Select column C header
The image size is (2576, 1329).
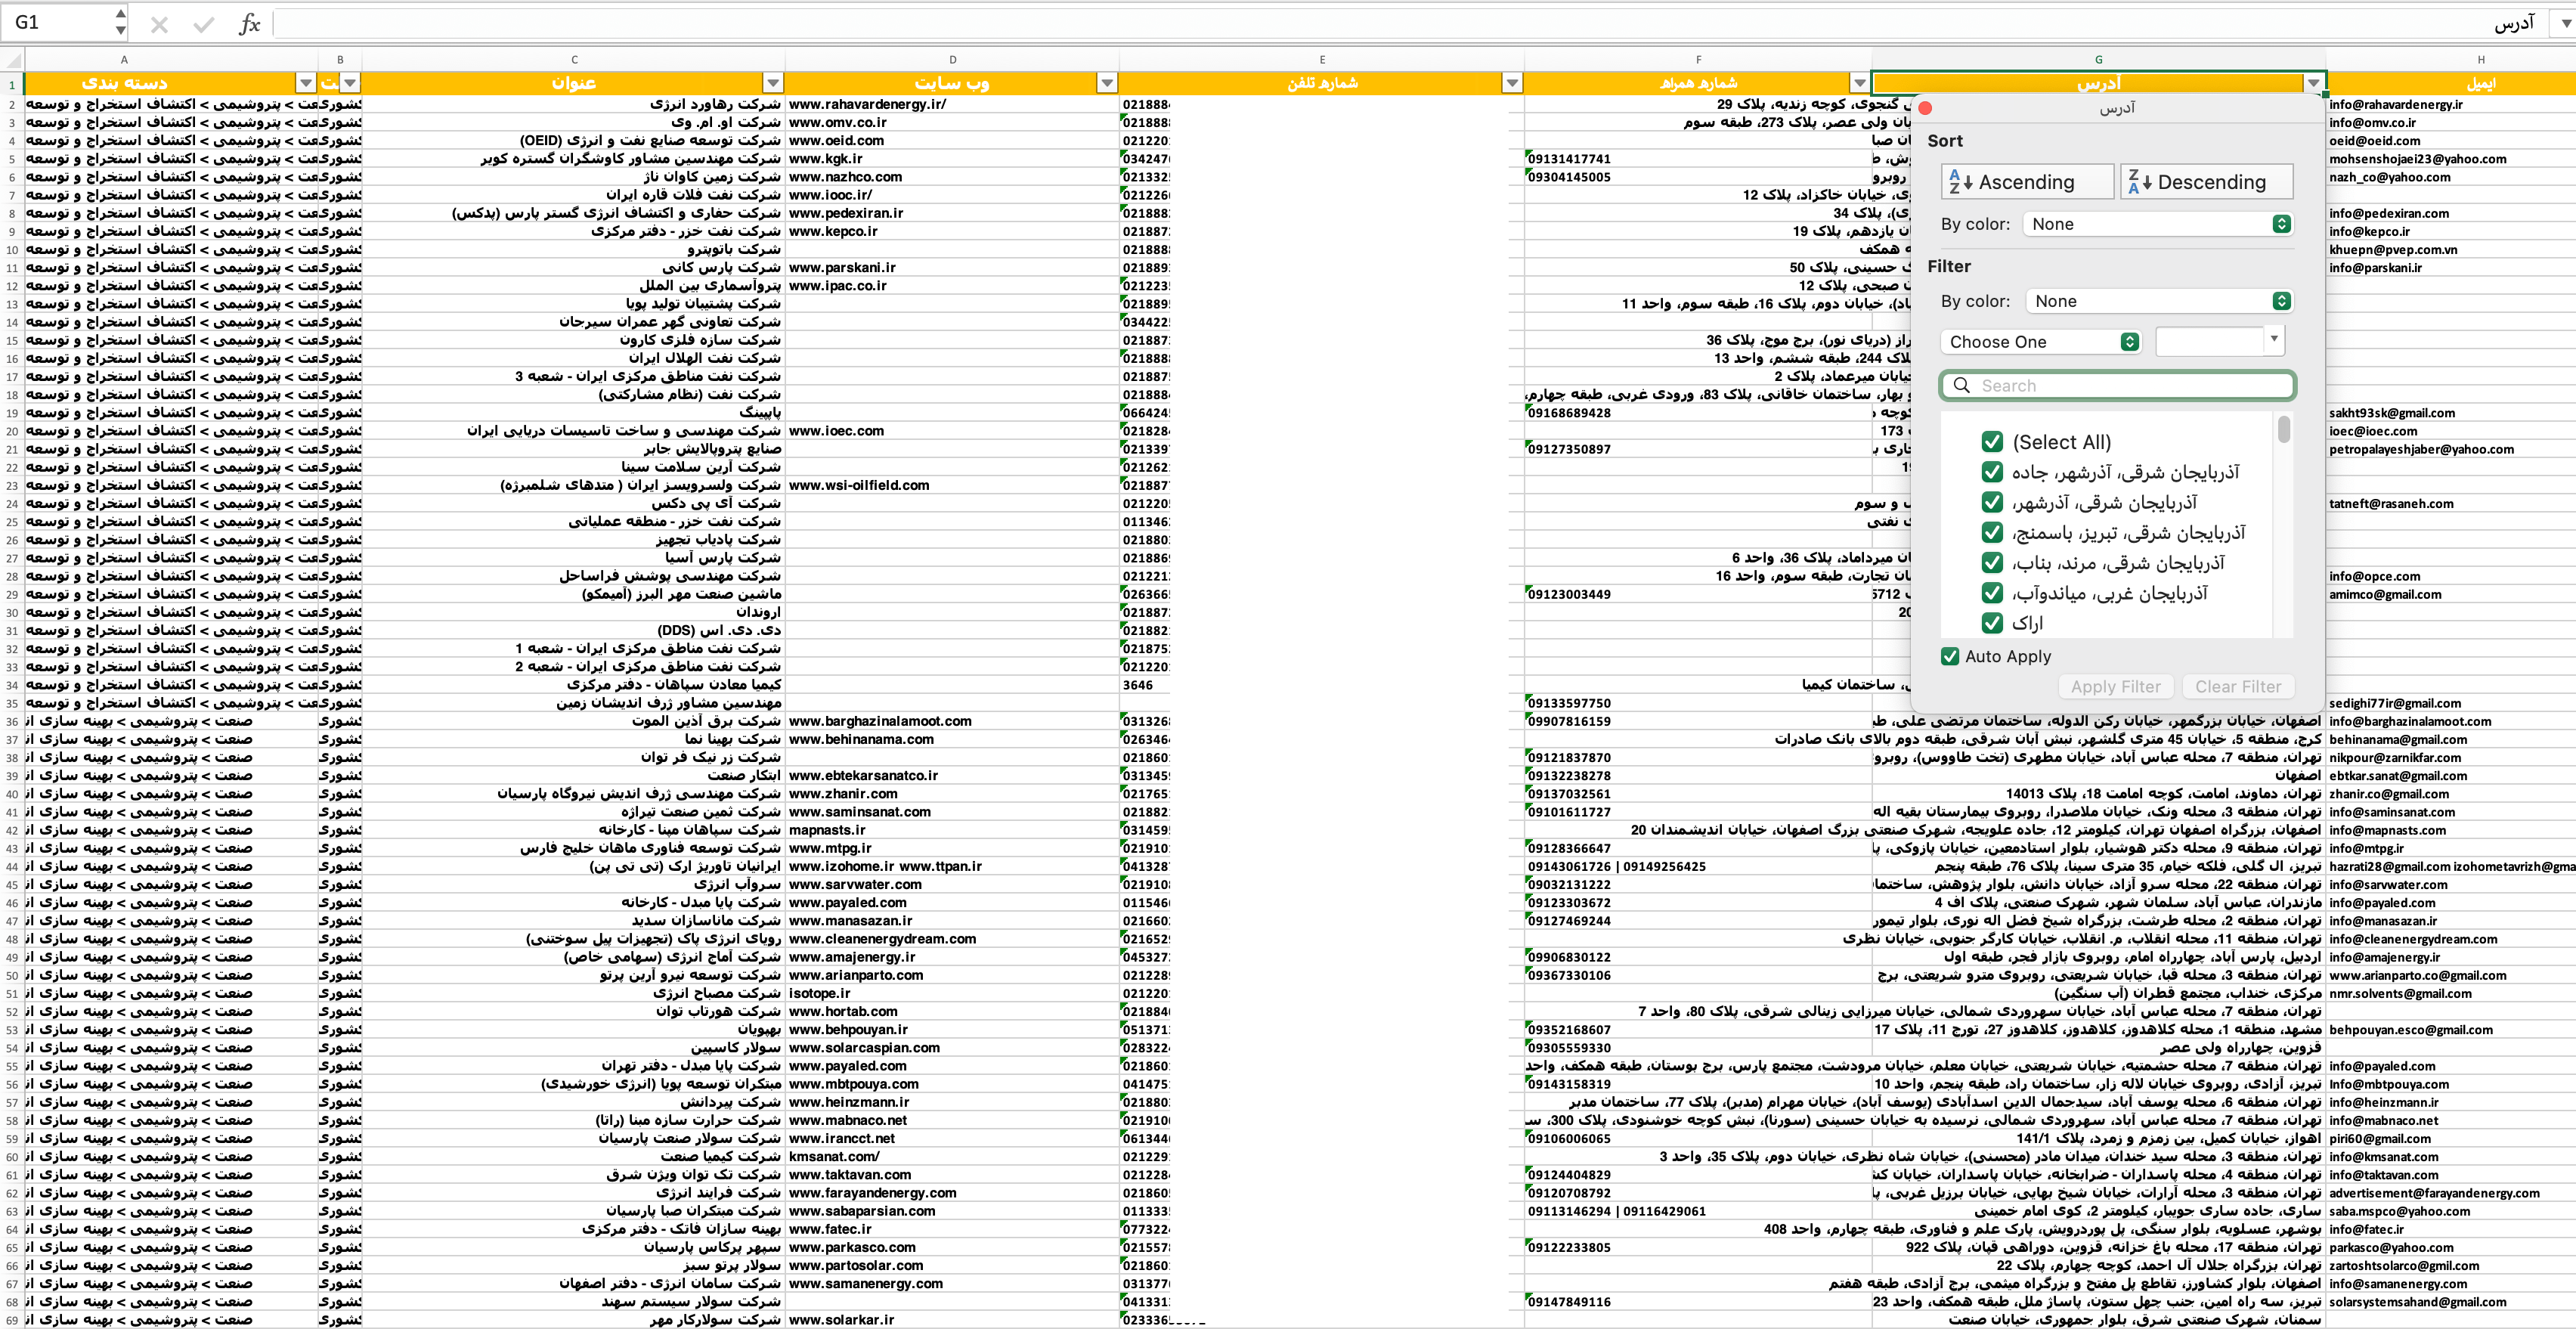pyautogui.click(x=573, y=60)
